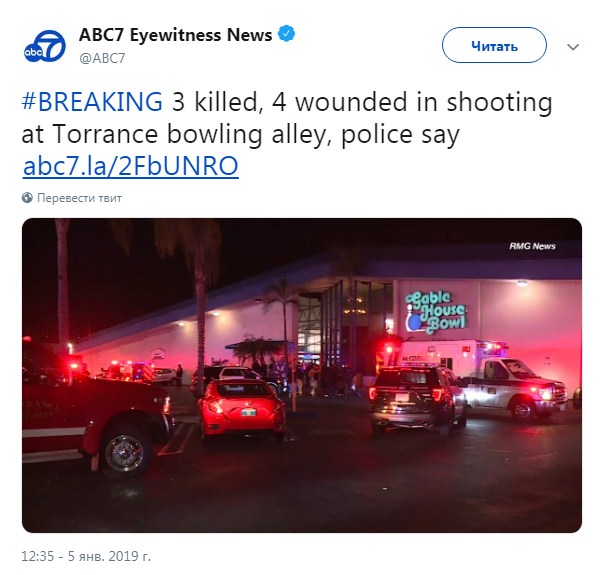The height and width of the screenshot is (575, 605).
Task: Open the timestamp 12:35 - 5 янв. 2019 г.
Action: point(86,556)
